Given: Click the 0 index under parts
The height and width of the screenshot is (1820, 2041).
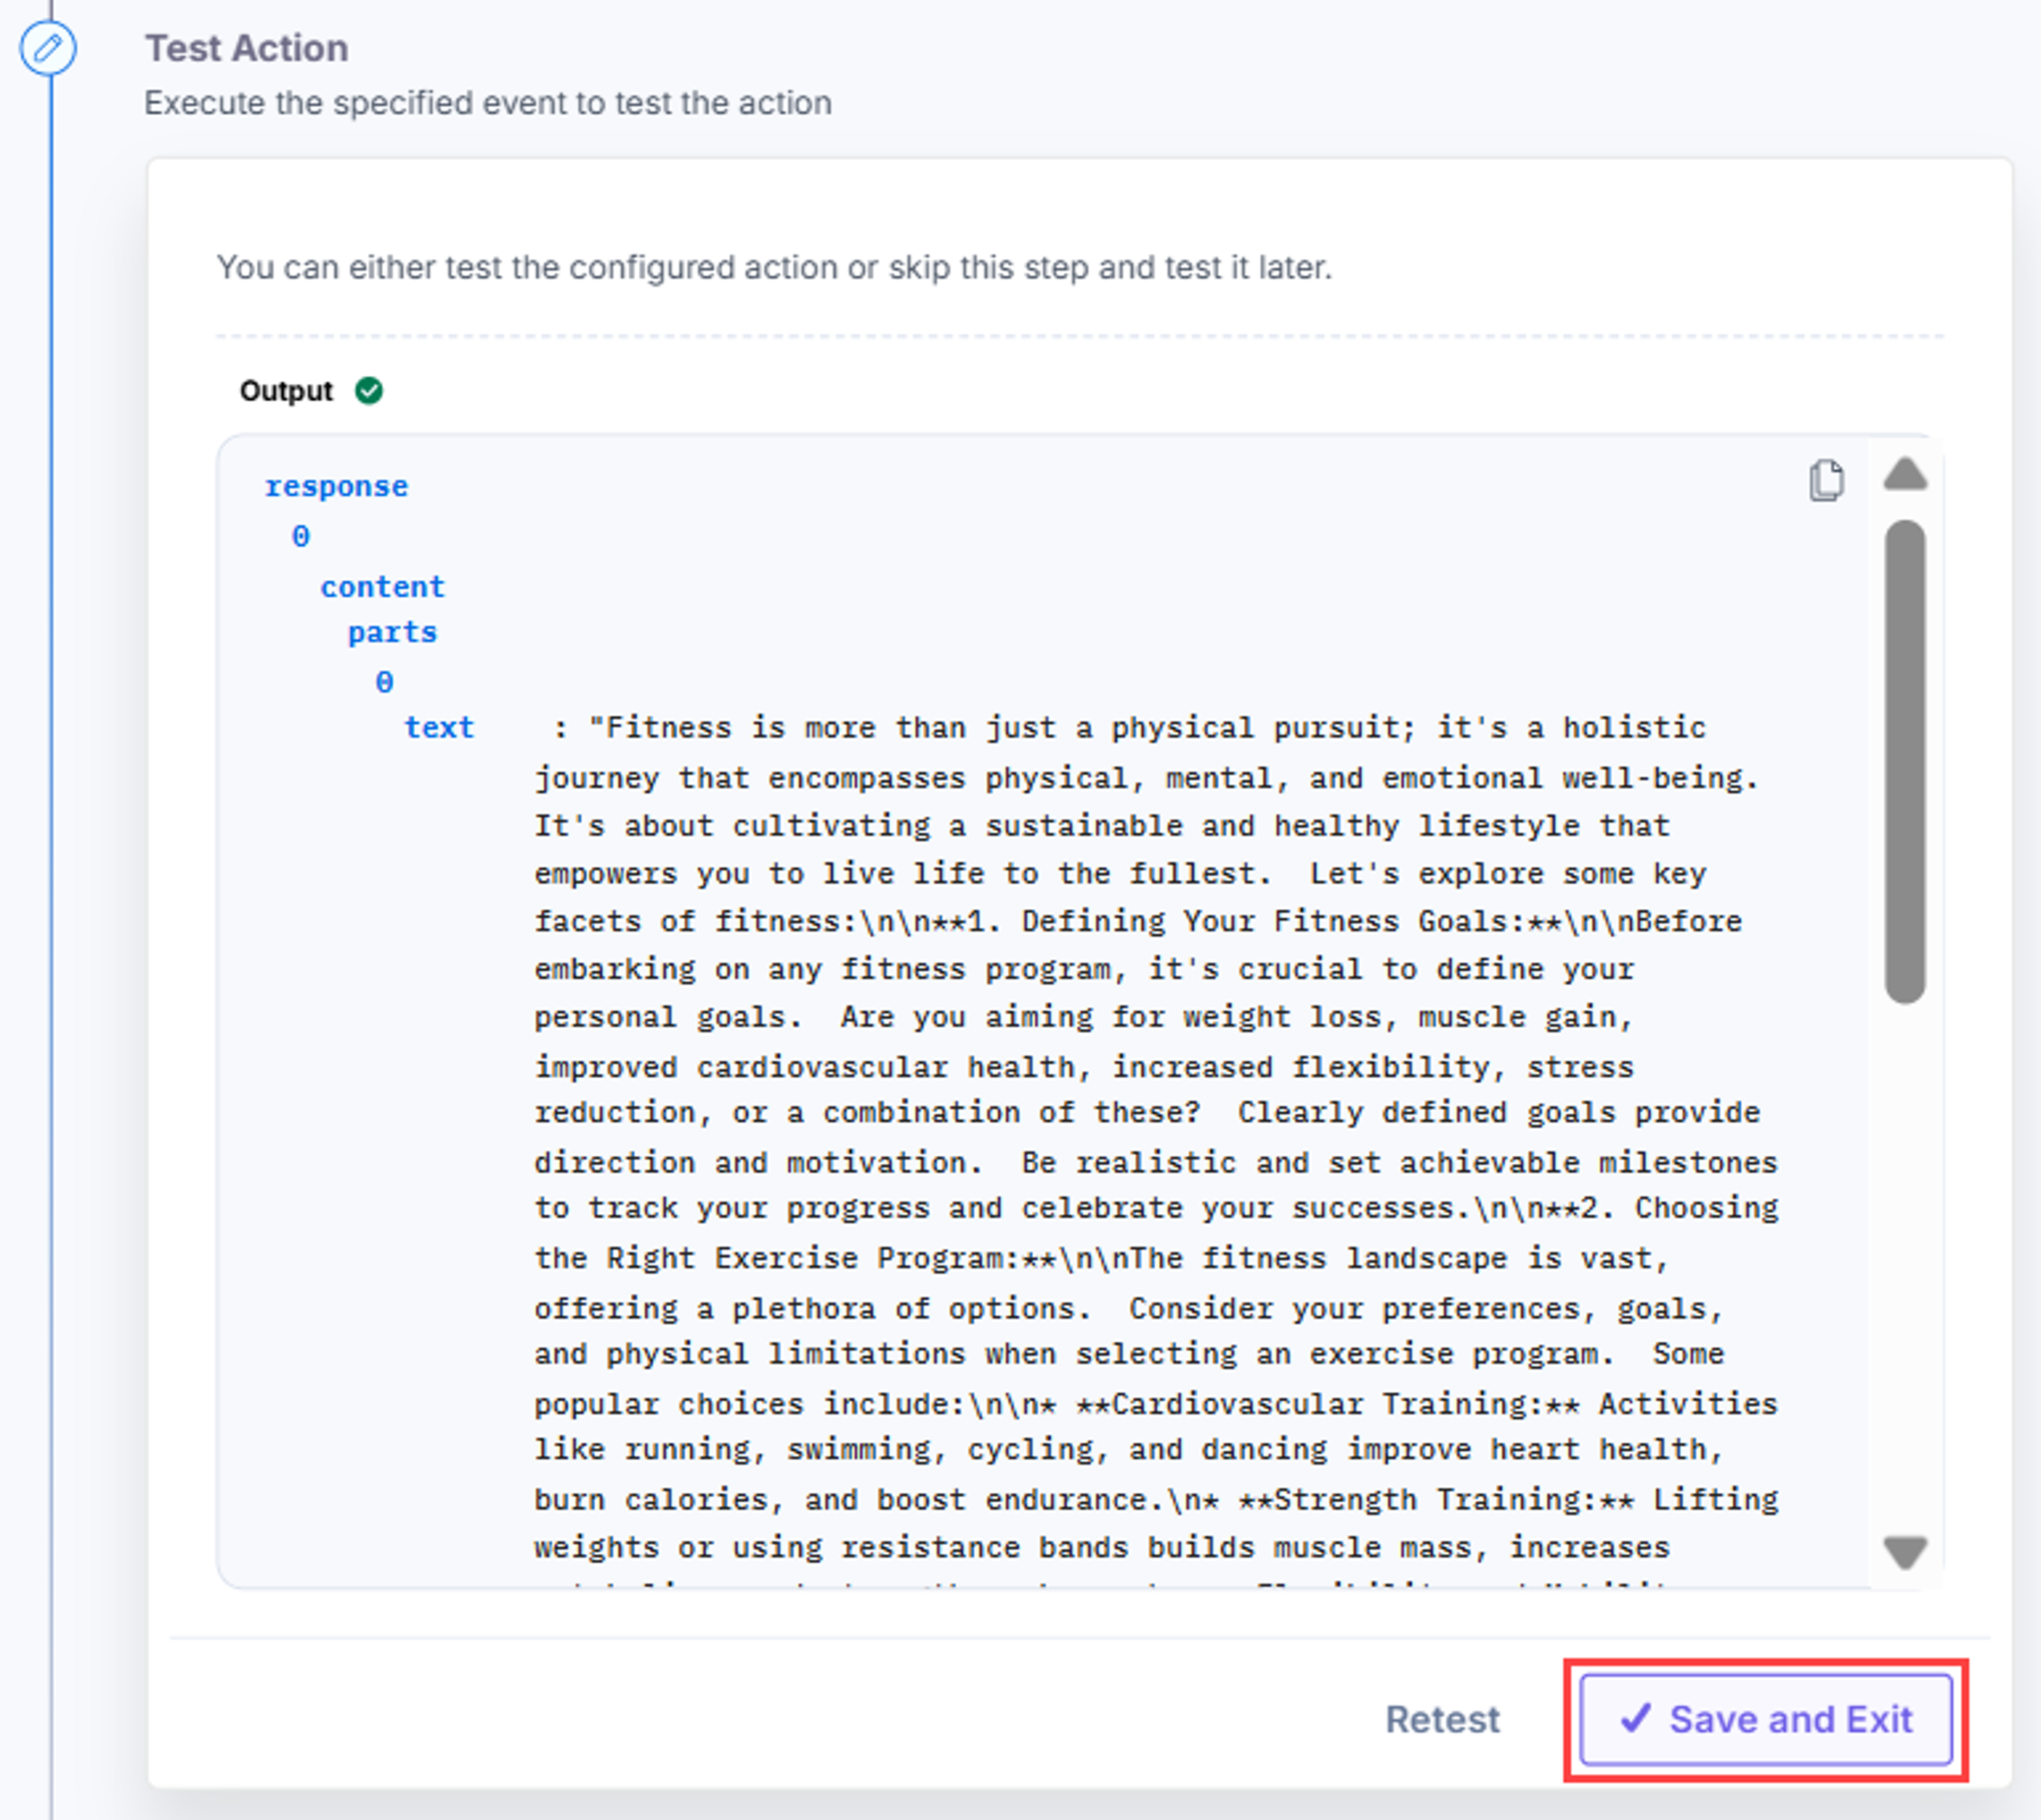Looking at the screenshot, I should coord(384,682).
